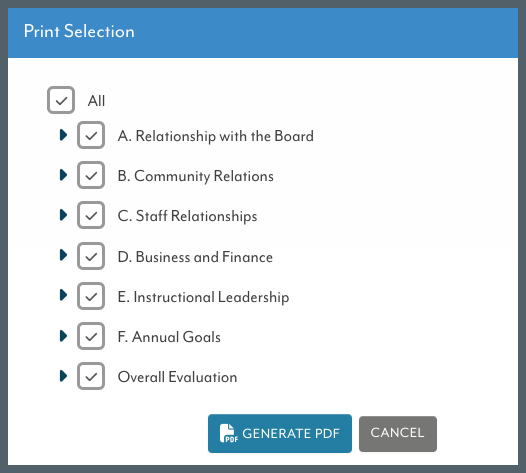Select the F. Annual Goals label
The height and width of the screenshot is (473, 526).
pos(169,337)
